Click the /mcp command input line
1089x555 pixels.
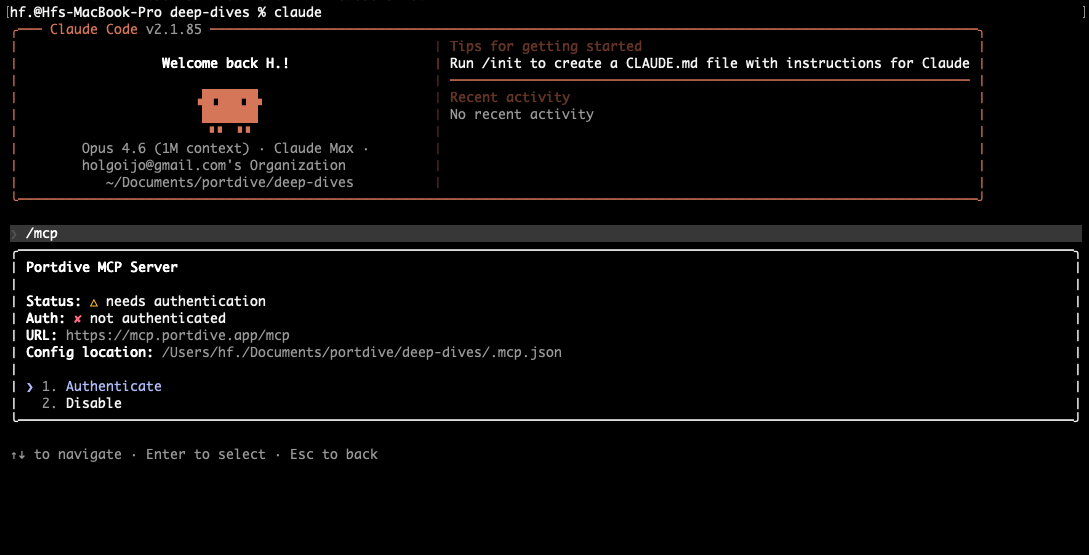click(x=546, y=233)
